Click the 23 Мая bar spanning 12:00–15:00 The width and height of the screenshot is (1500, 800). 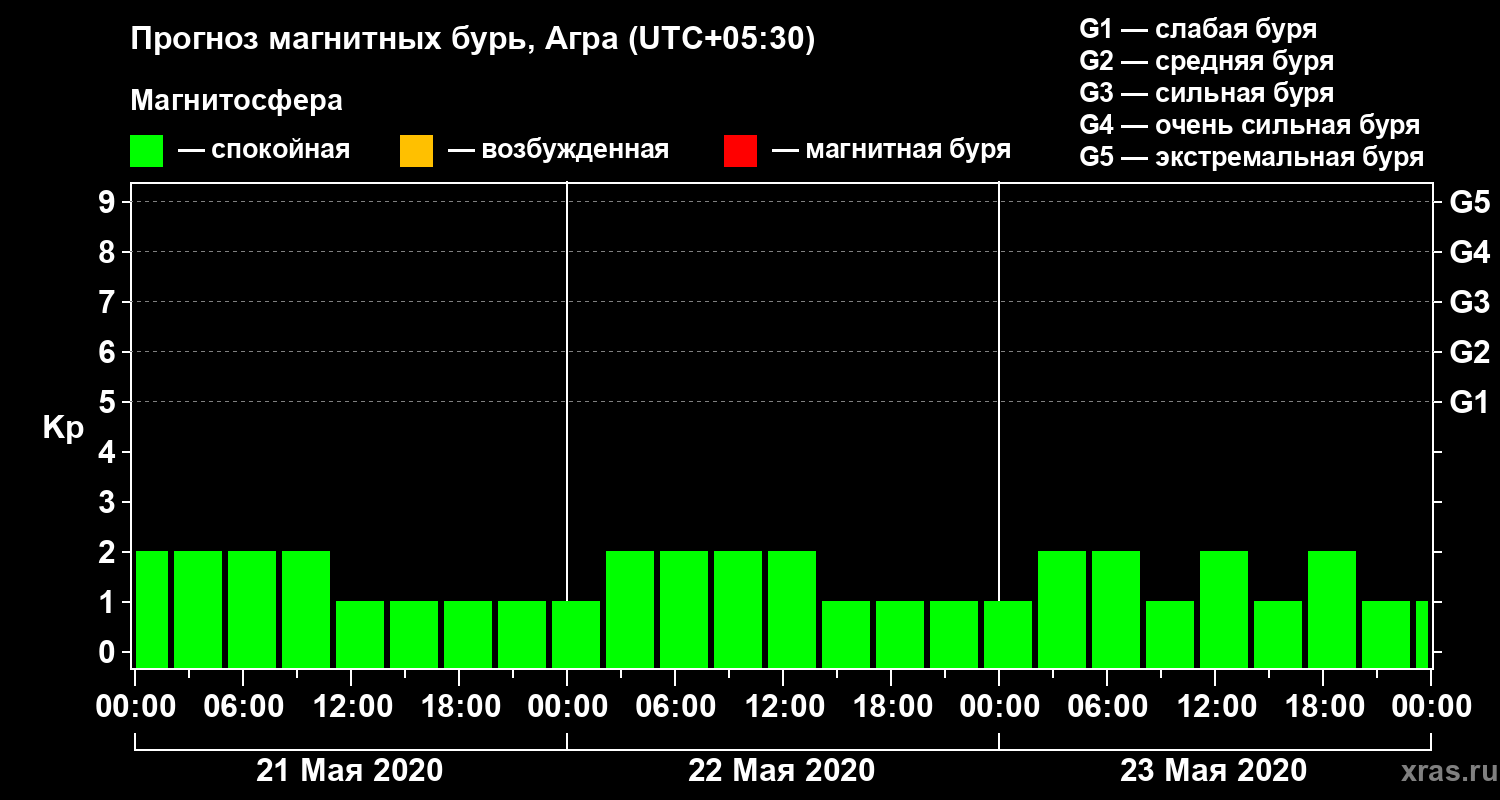(x=1224, y=609)
